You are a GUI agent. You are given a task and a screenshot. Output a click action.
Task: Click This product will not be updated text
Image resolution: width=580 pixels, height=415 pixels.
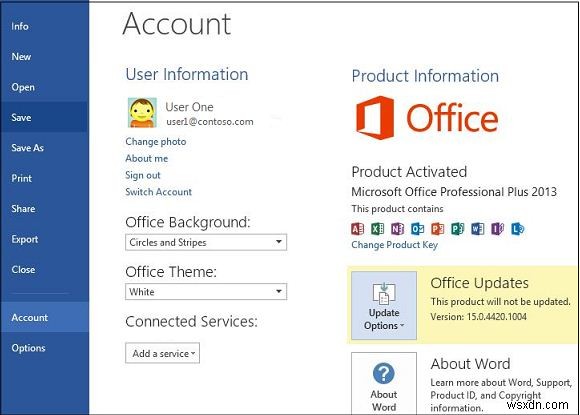[x=500, y=301]
